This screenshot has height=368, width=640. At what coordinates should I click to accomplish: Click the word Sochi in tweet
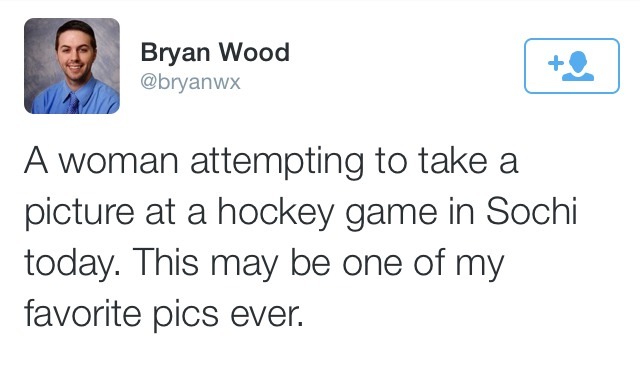coord(531,212)
